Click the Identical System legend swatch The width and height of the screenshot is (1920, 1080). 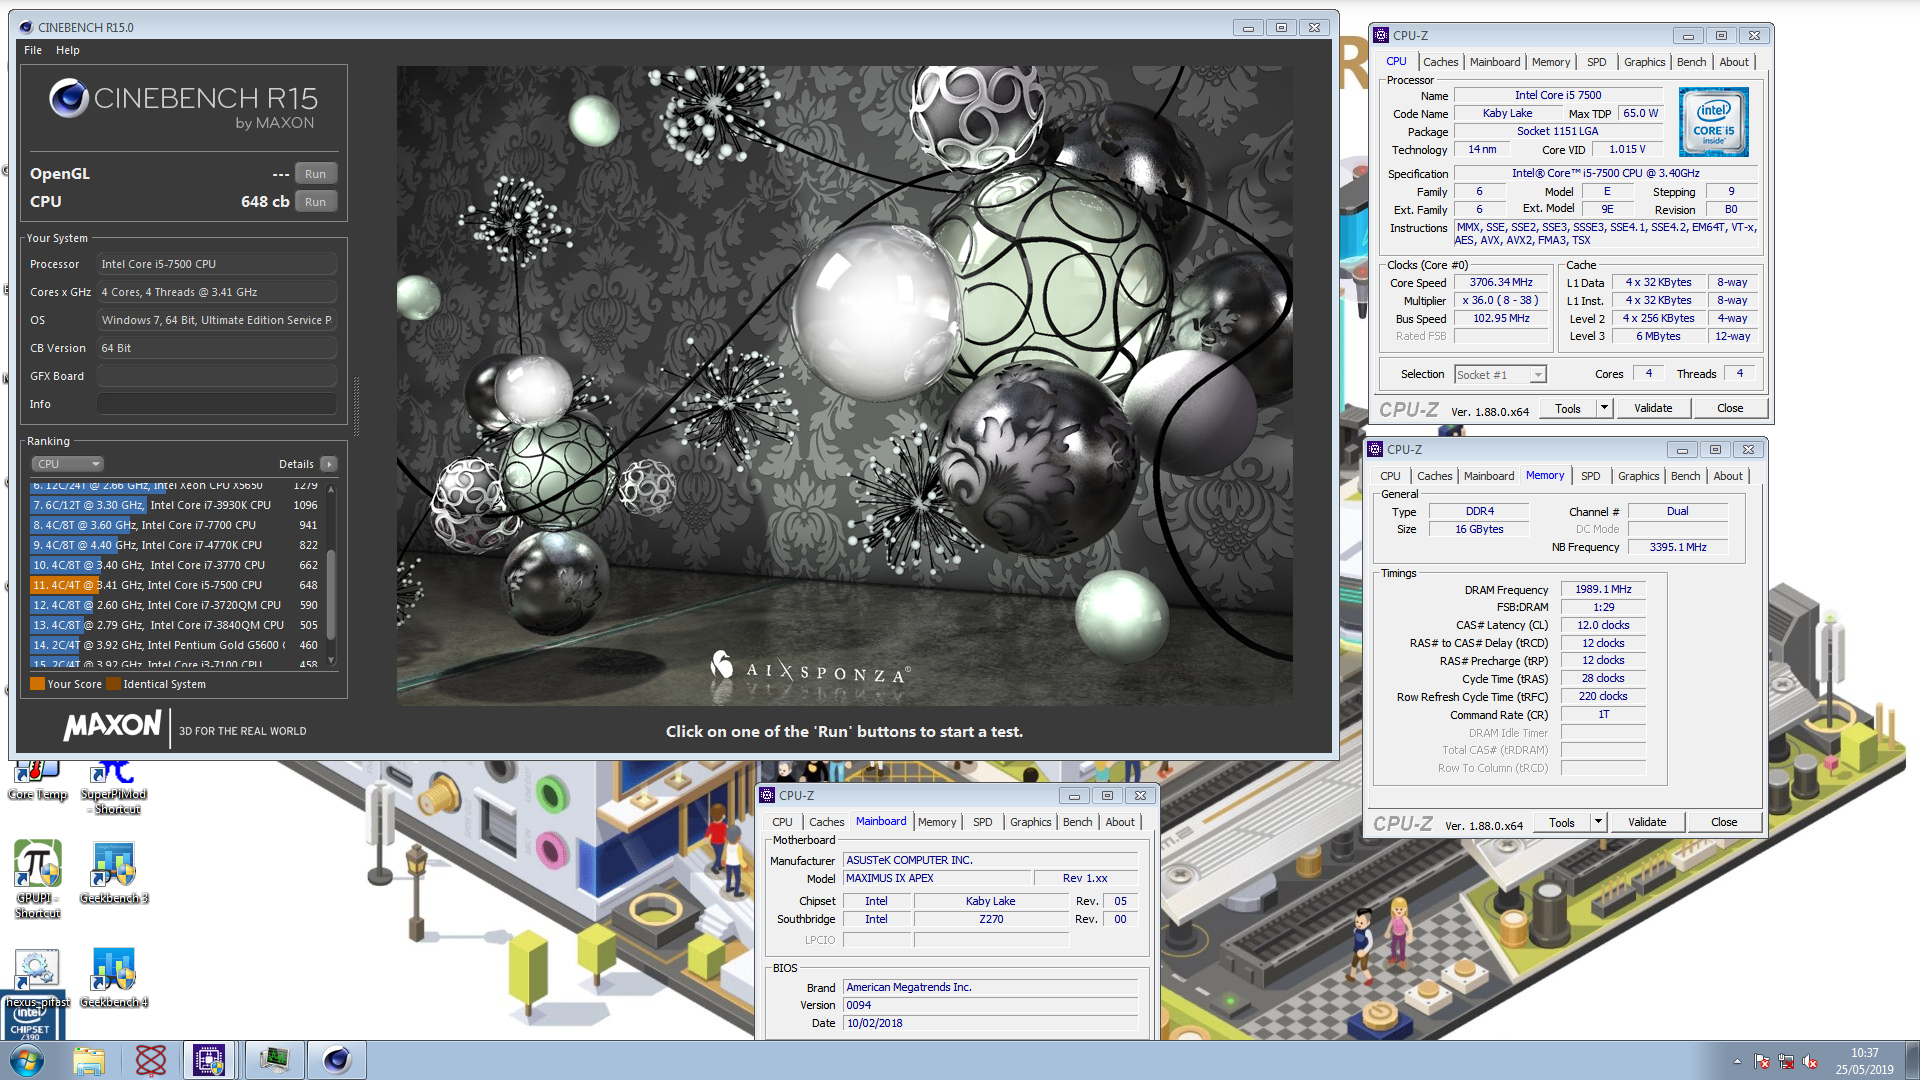pos(113,684)
